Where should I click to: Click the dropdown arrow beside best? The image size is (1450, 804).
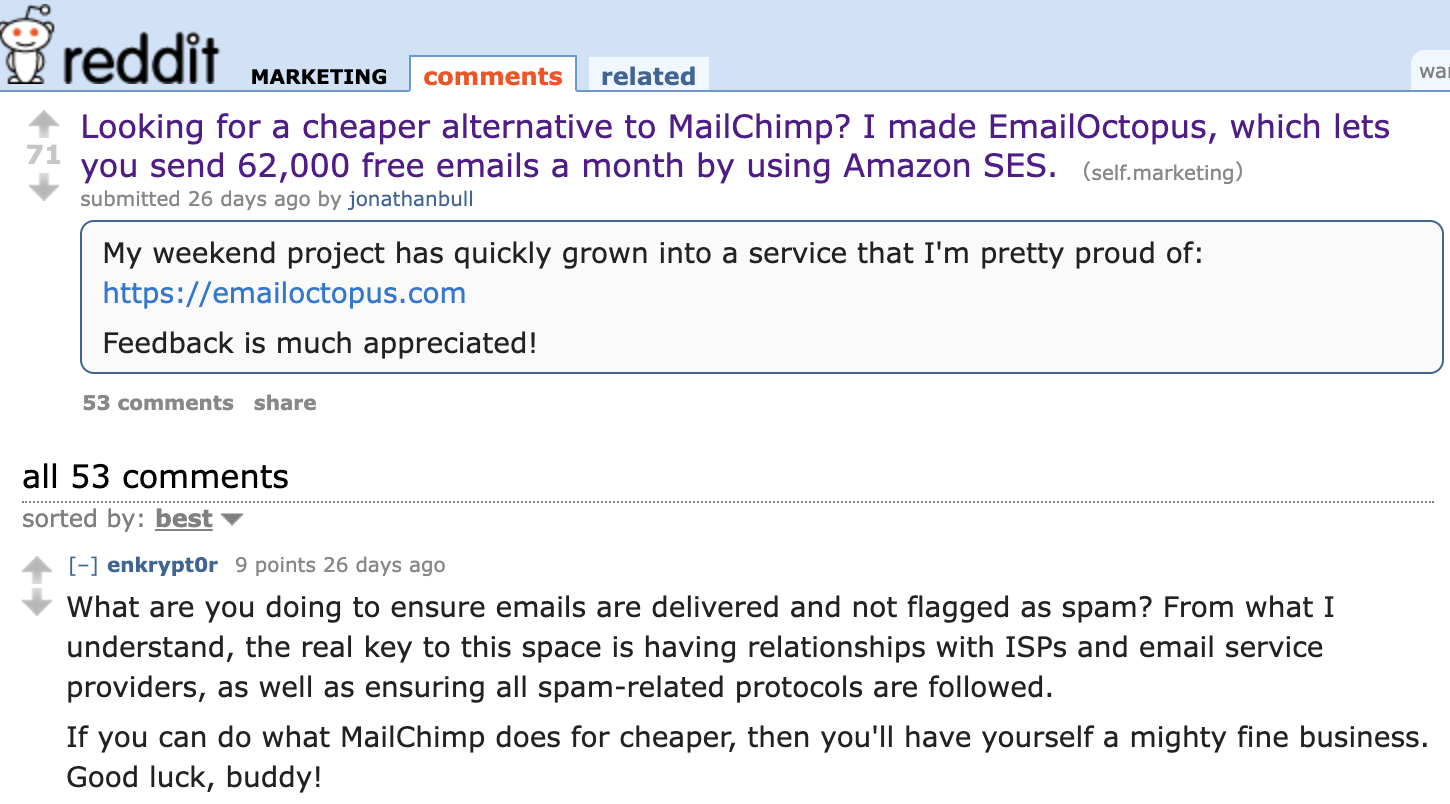232,519
